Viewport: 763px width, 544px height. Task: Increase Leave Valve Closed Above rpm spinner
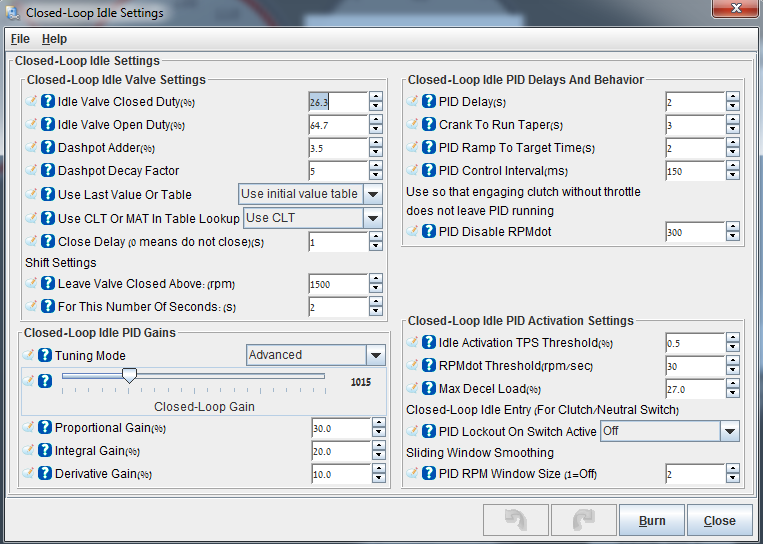tap(376, 279)
